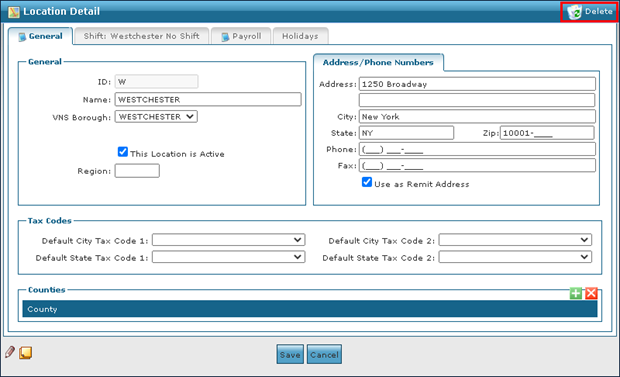Open the Holidays tab
Image resolution: width=620 pixels, height=377 pixels.
tap(300, 36)
